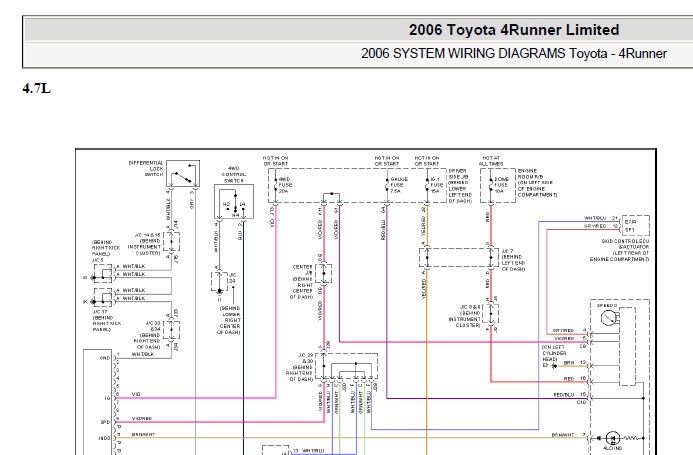This screenshot has width=693, height=455.
Task: Click the "DRIVER SIDE J/B" description text
Action: coord(460,186)
